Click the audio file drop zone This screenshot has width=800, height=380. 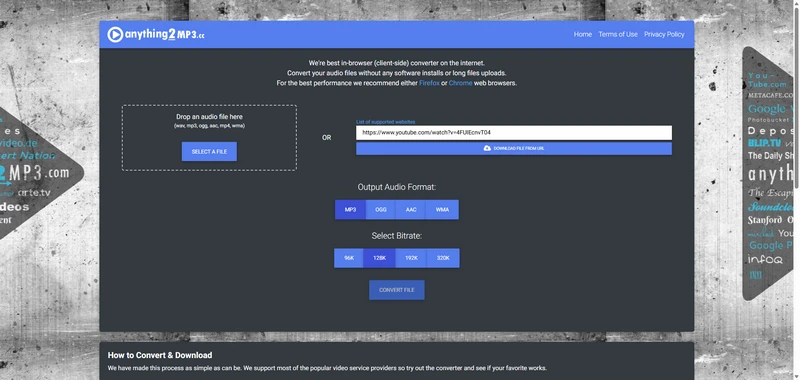point(209,138)
